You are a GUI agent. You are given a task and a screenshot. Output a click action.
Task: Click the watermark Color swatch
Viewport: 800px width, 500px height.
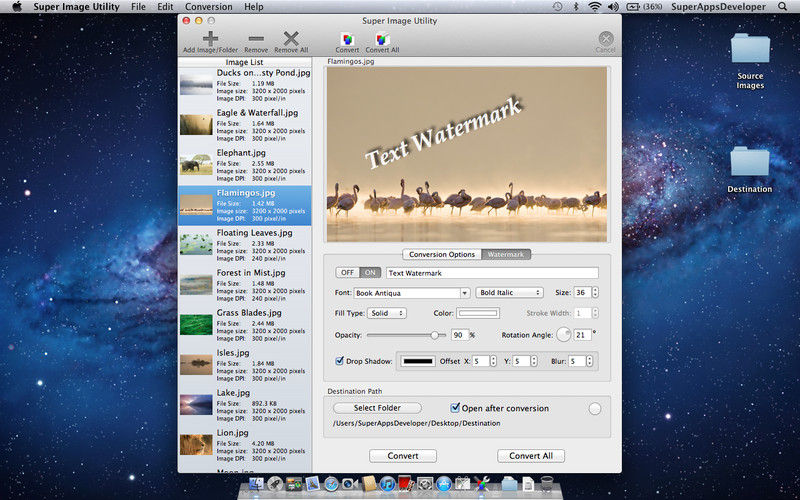478,313
